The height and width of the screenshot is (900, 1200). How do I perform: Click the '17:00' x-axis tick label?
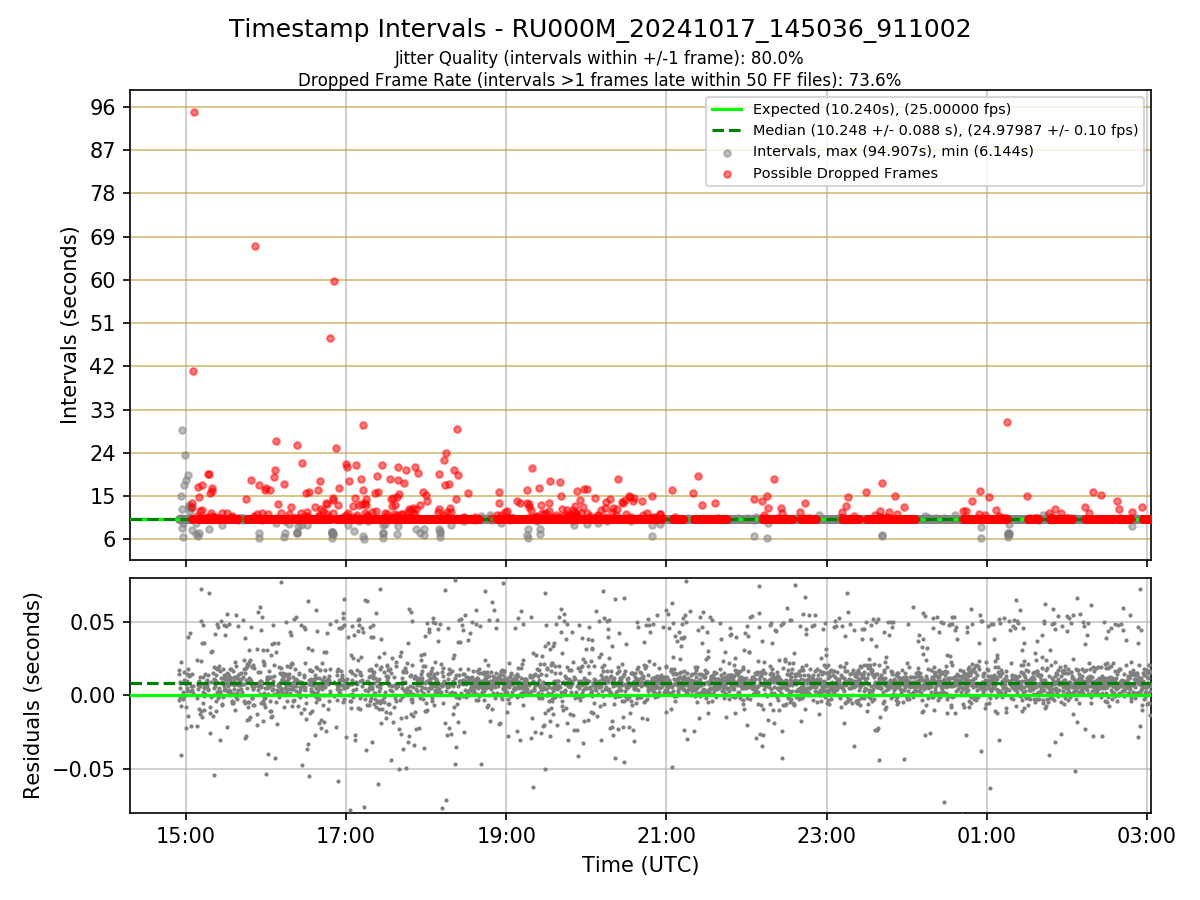pyautogui.click(x=346, y=834)
